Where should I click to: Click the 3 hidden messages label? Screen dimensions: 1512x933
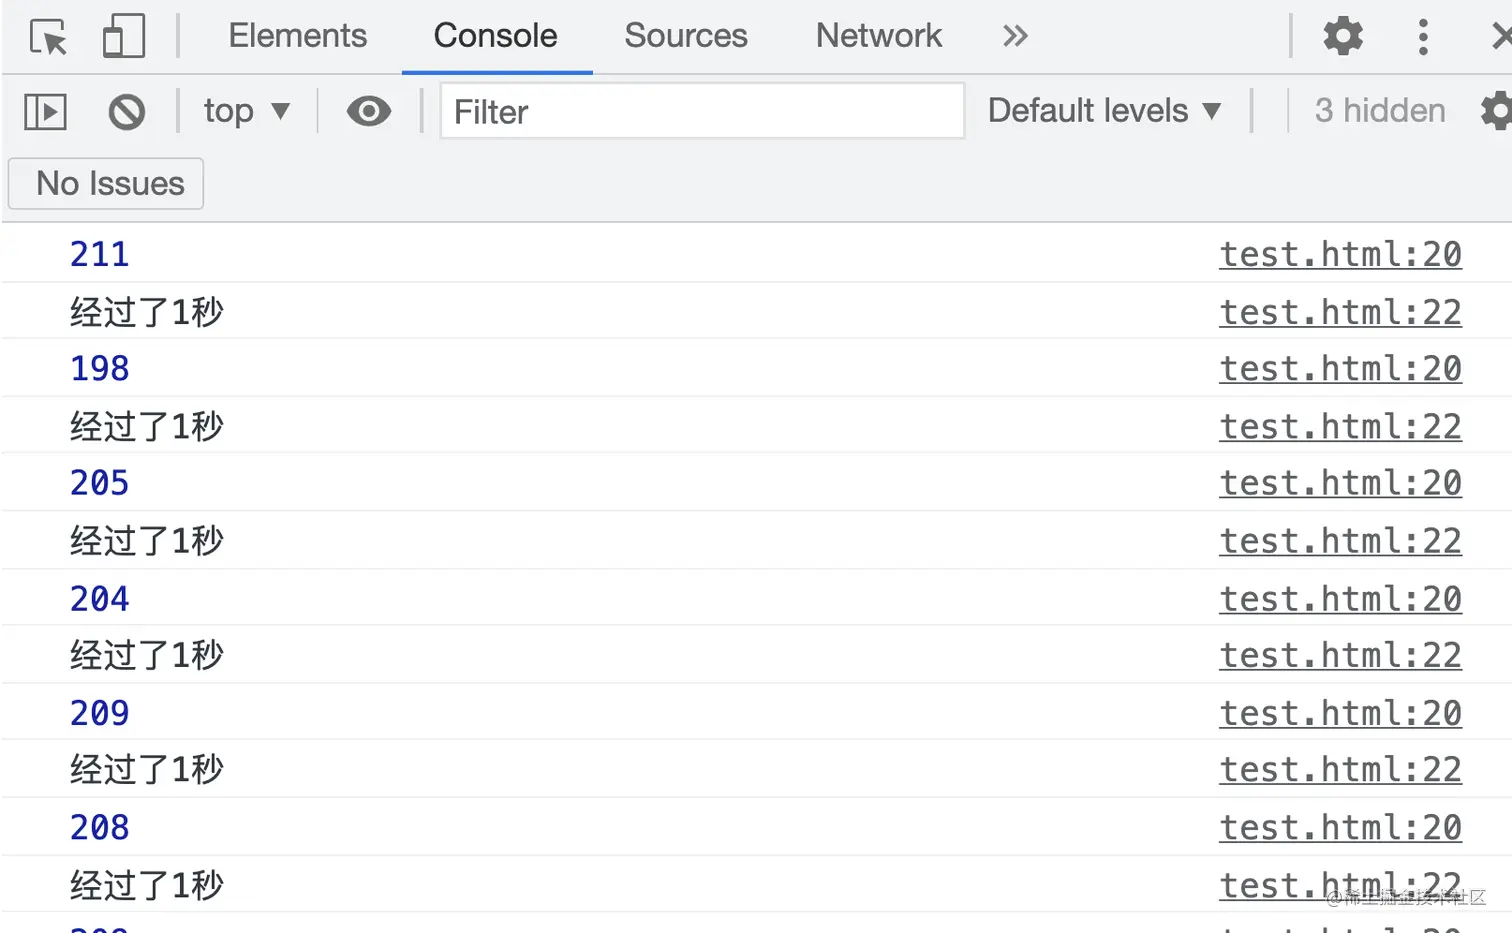tap(1379, 111)
